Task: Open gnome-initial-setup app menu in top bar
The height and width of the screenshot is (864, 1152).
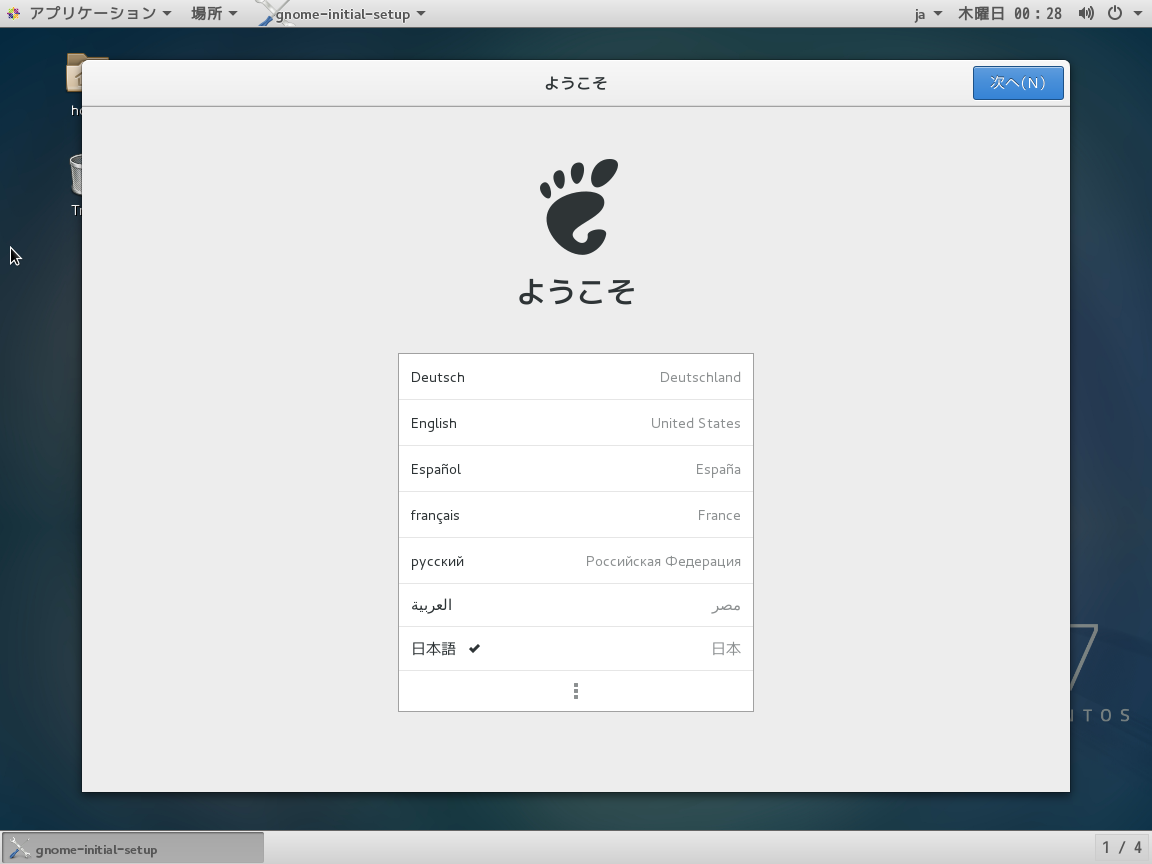Action: coord(342,13)
